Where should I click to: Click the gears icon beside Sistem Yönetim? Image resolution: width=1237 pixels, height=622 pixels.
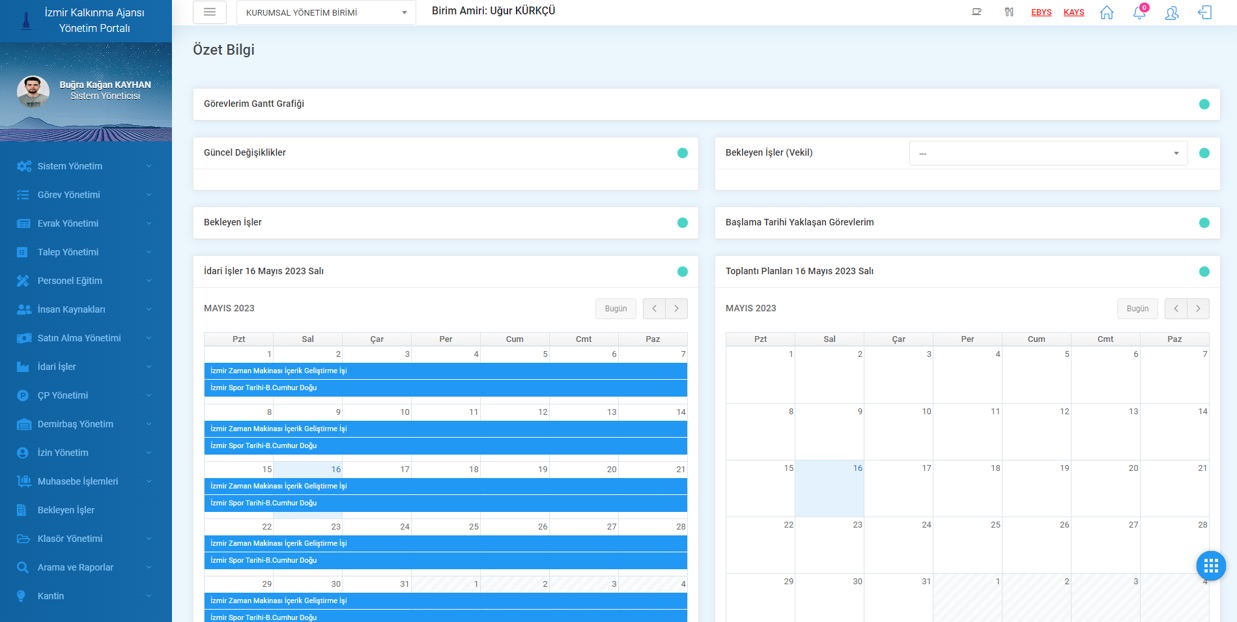coord(23,166)
